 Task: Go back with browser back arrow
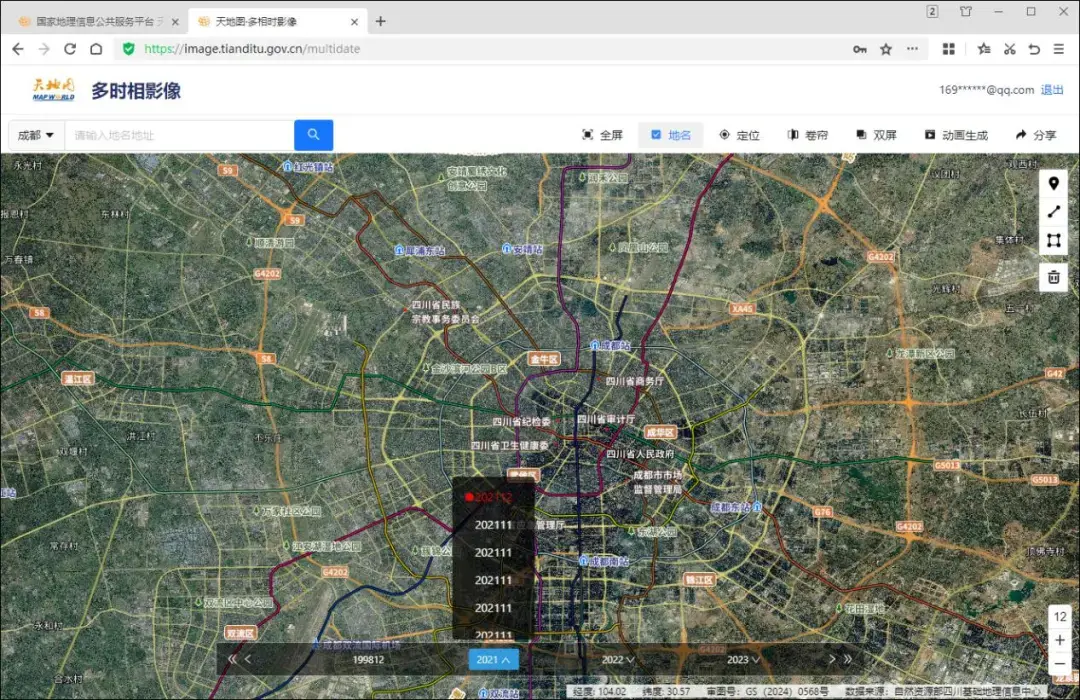18,49
